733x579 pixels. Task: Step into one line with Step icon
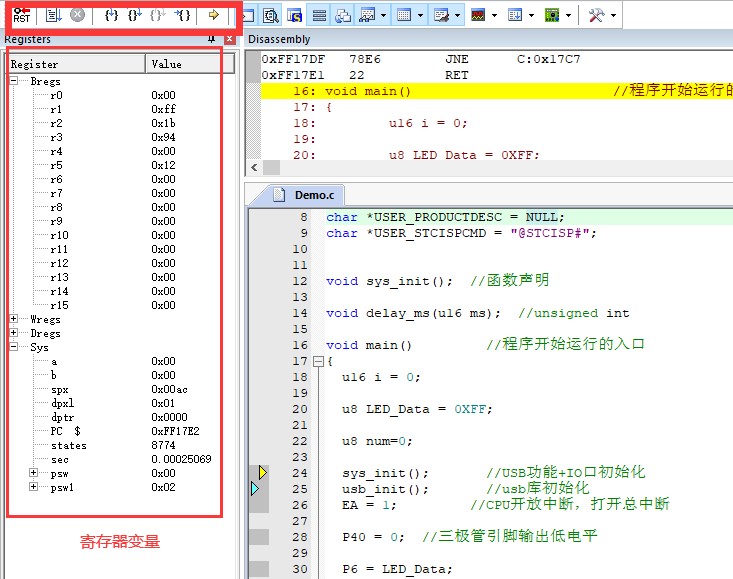(111, 15)
